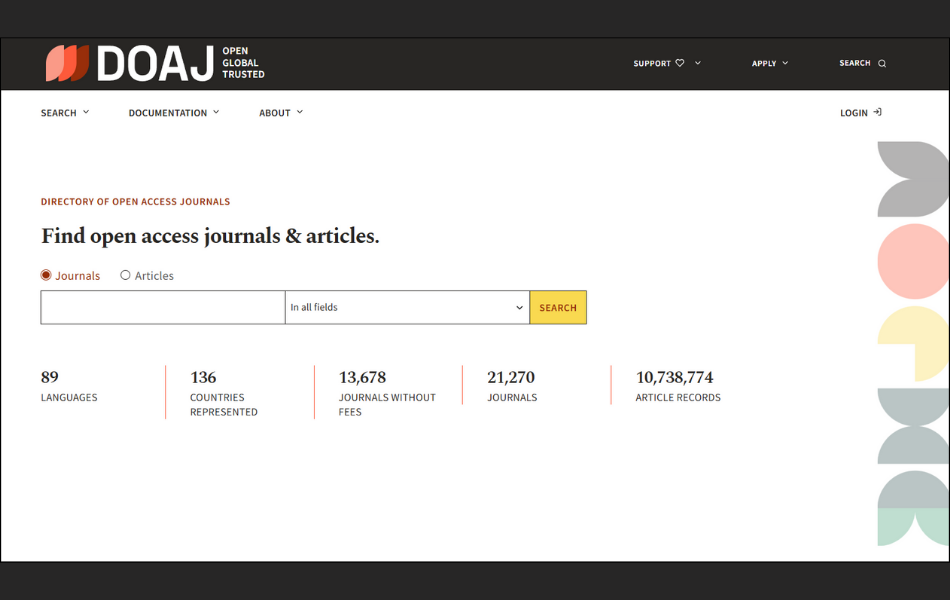Open the Documentation menu
The image size is (950, 600).
[x=174, y=113]
